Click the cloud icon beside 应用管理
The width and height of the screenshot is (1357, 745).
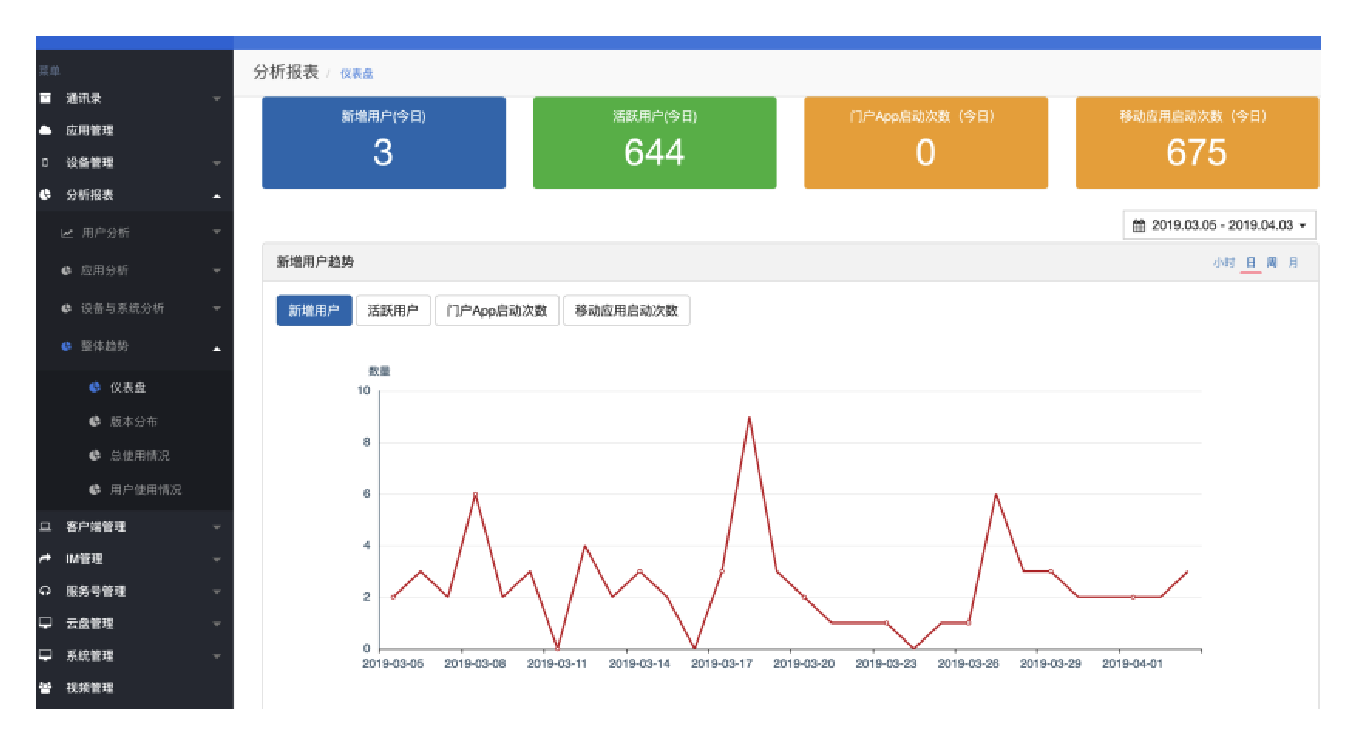click(45, 130)
